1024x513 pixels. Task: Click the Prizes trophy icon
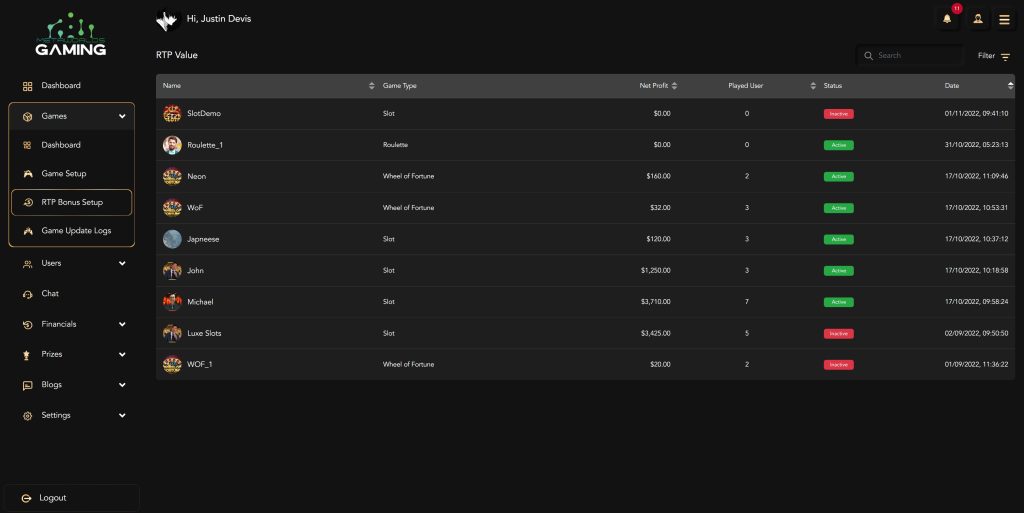tap(28, 355)
